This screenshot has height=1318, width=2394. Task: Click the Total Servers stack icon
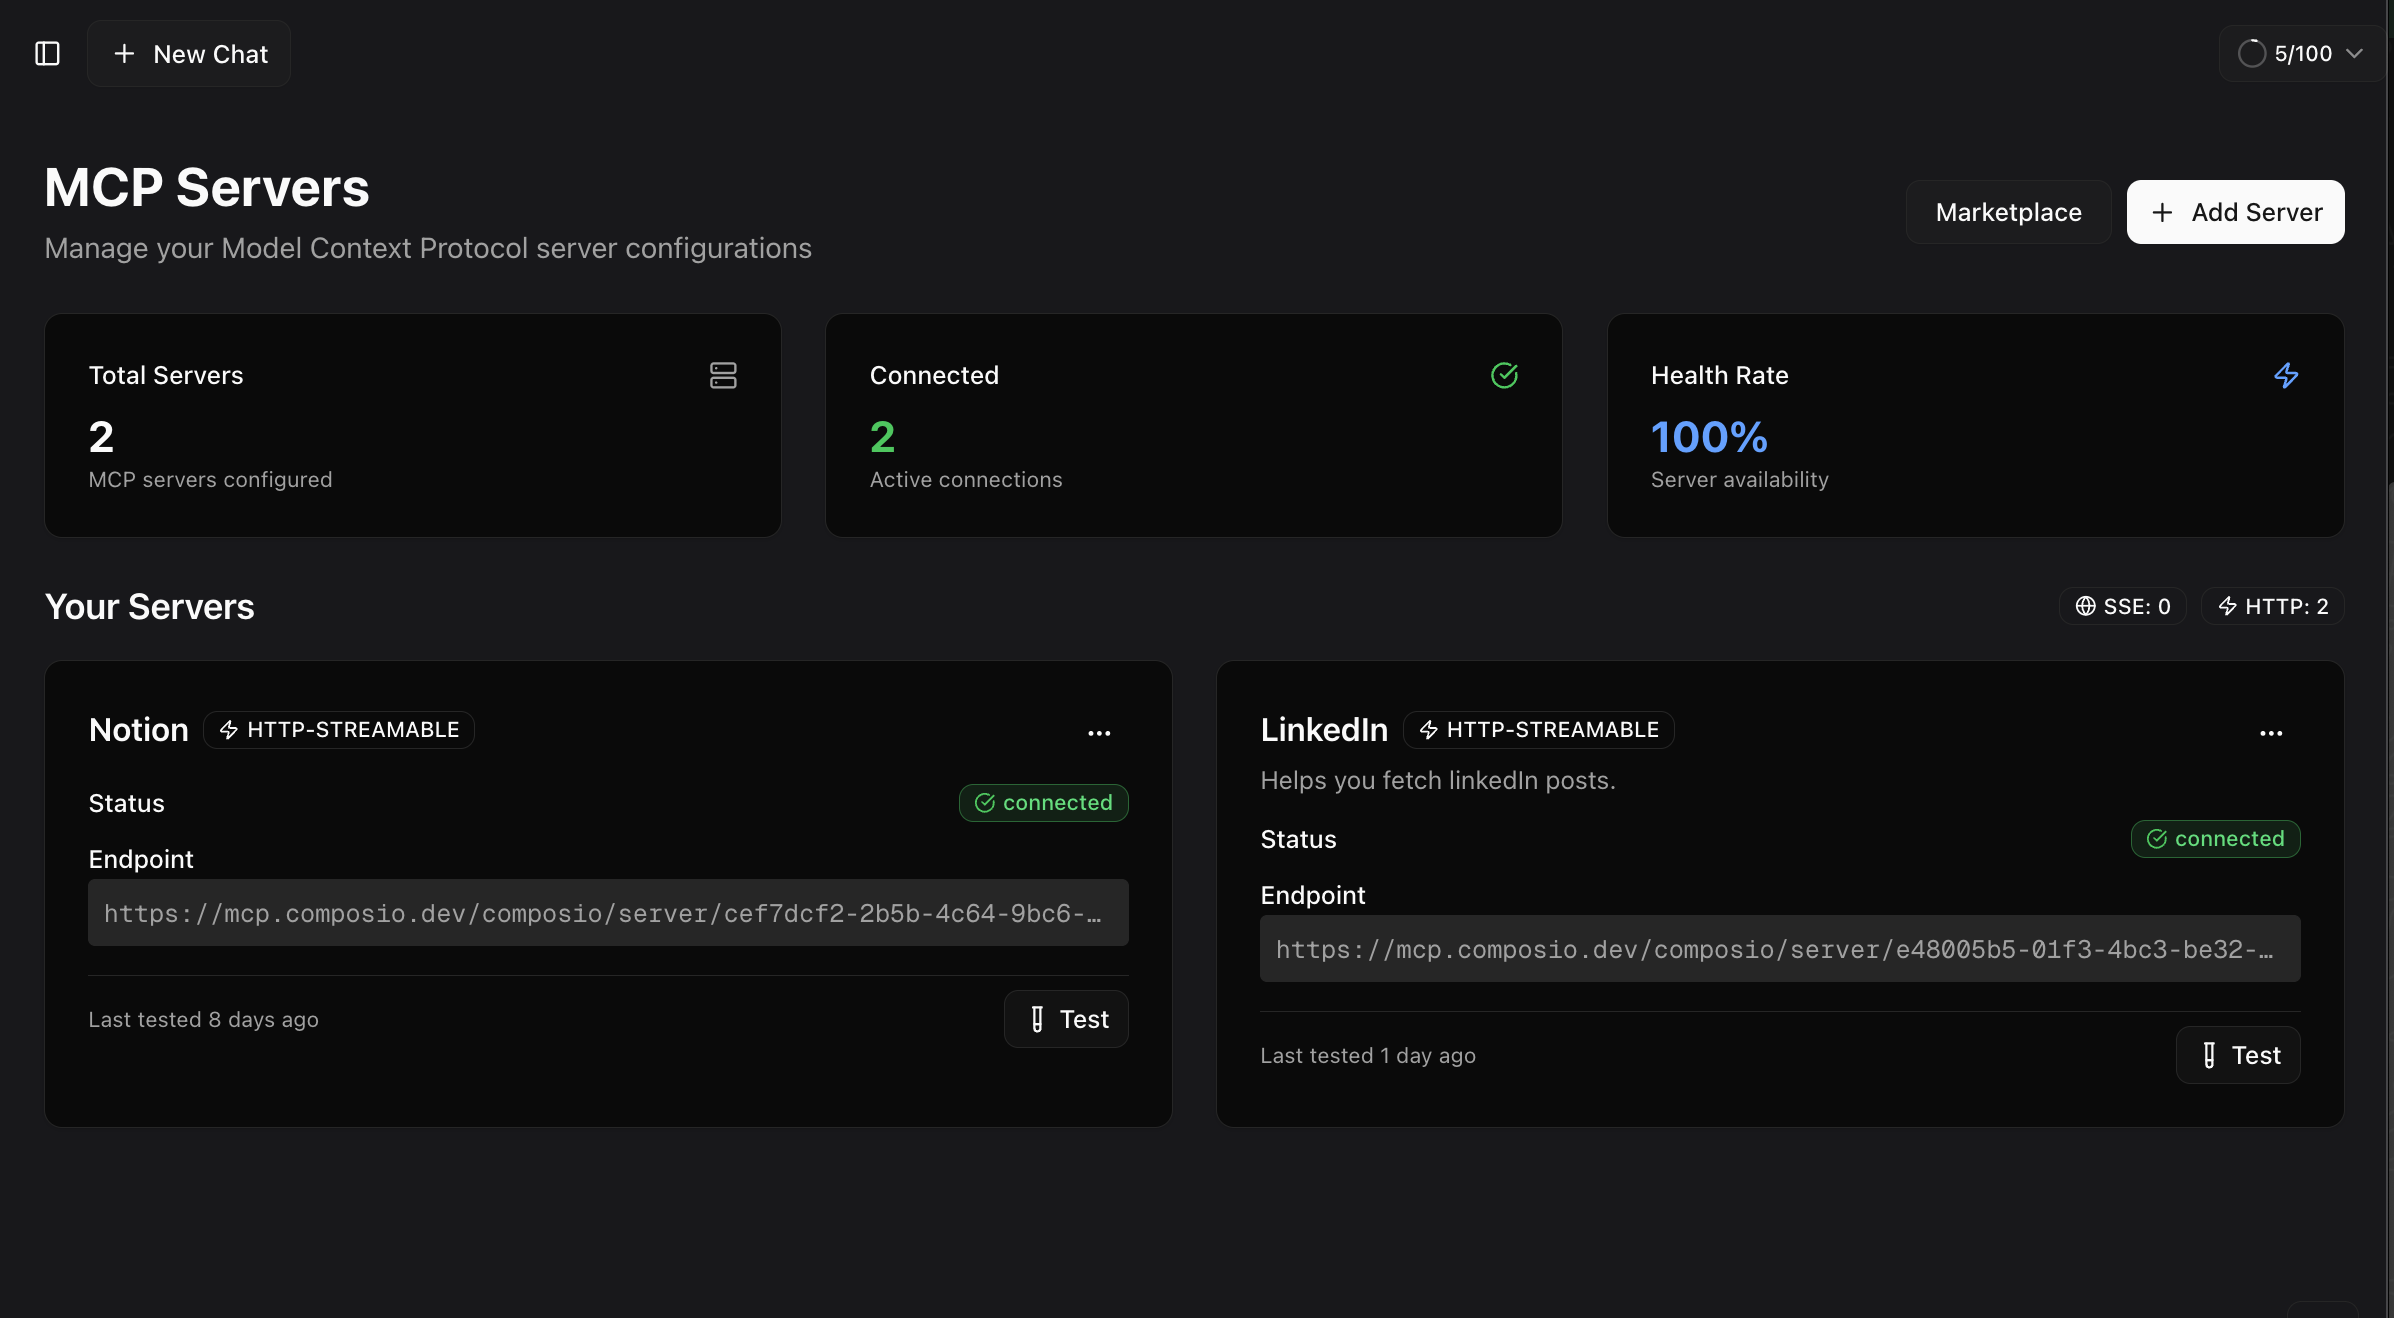[x=723, y=375]
